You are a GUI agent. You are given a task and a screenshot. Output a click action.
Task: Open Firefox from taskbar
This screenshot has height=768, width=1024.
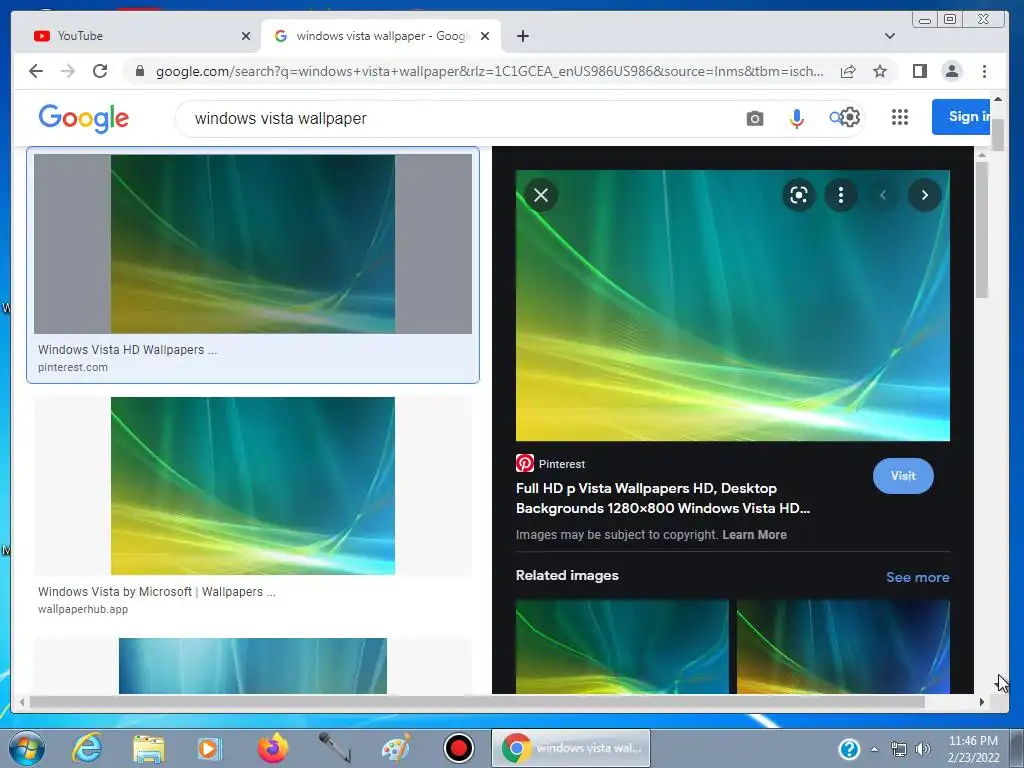click(273, 748)
